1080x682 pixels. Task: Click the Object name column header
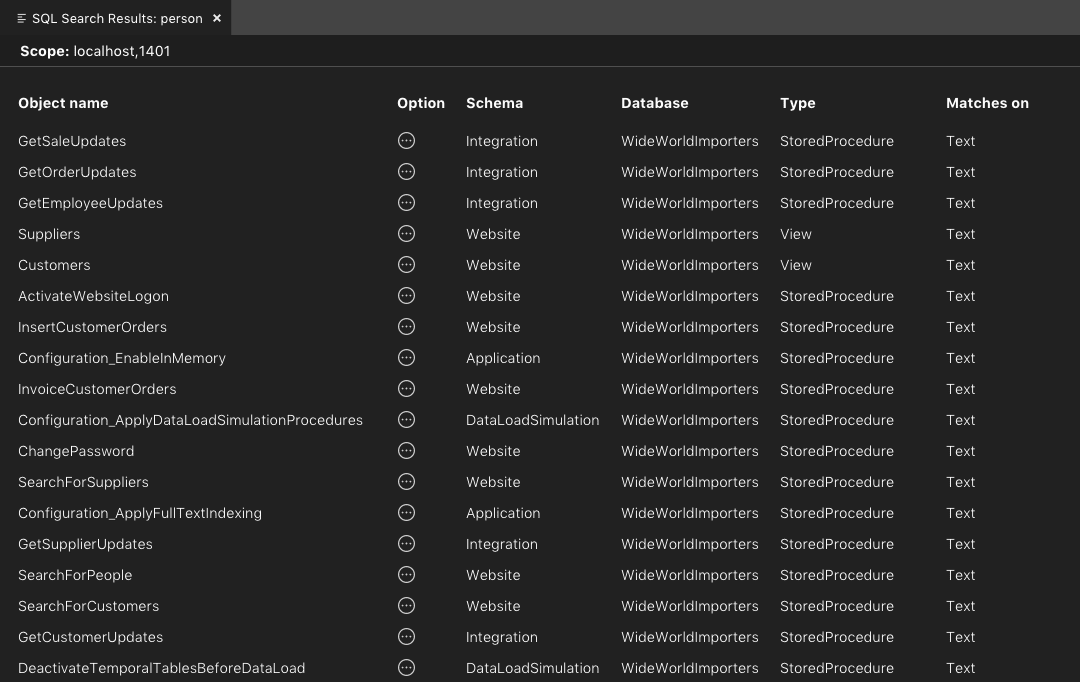pos(63,103)
